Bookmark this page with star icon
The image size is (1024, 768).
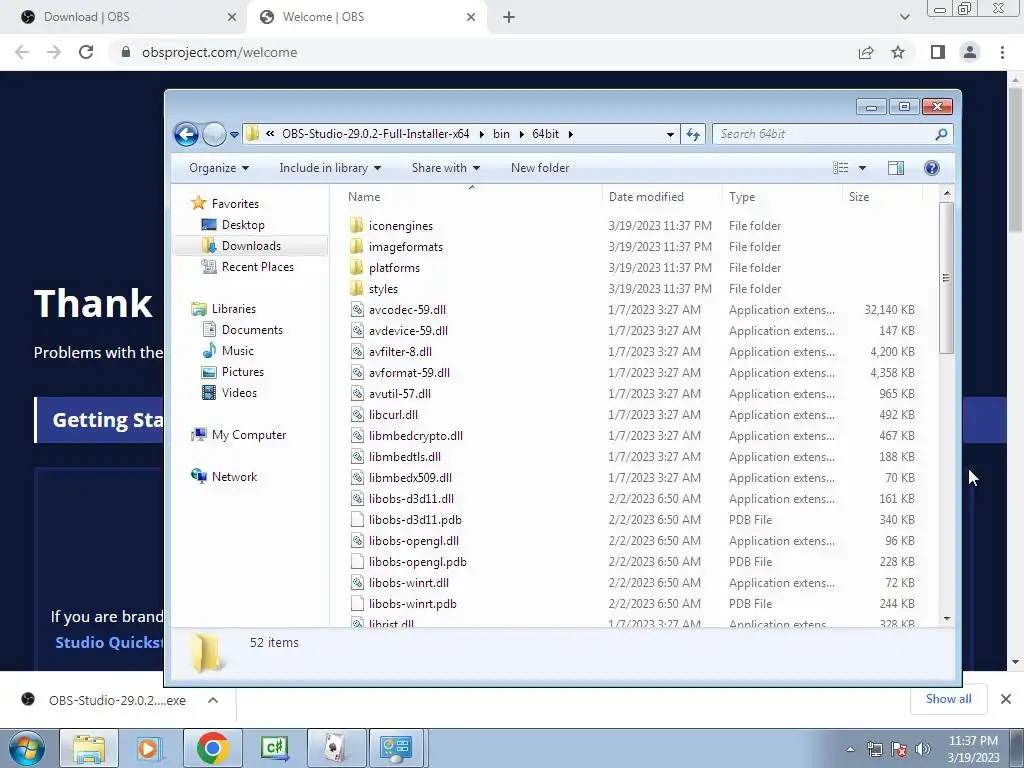(898, 52)
